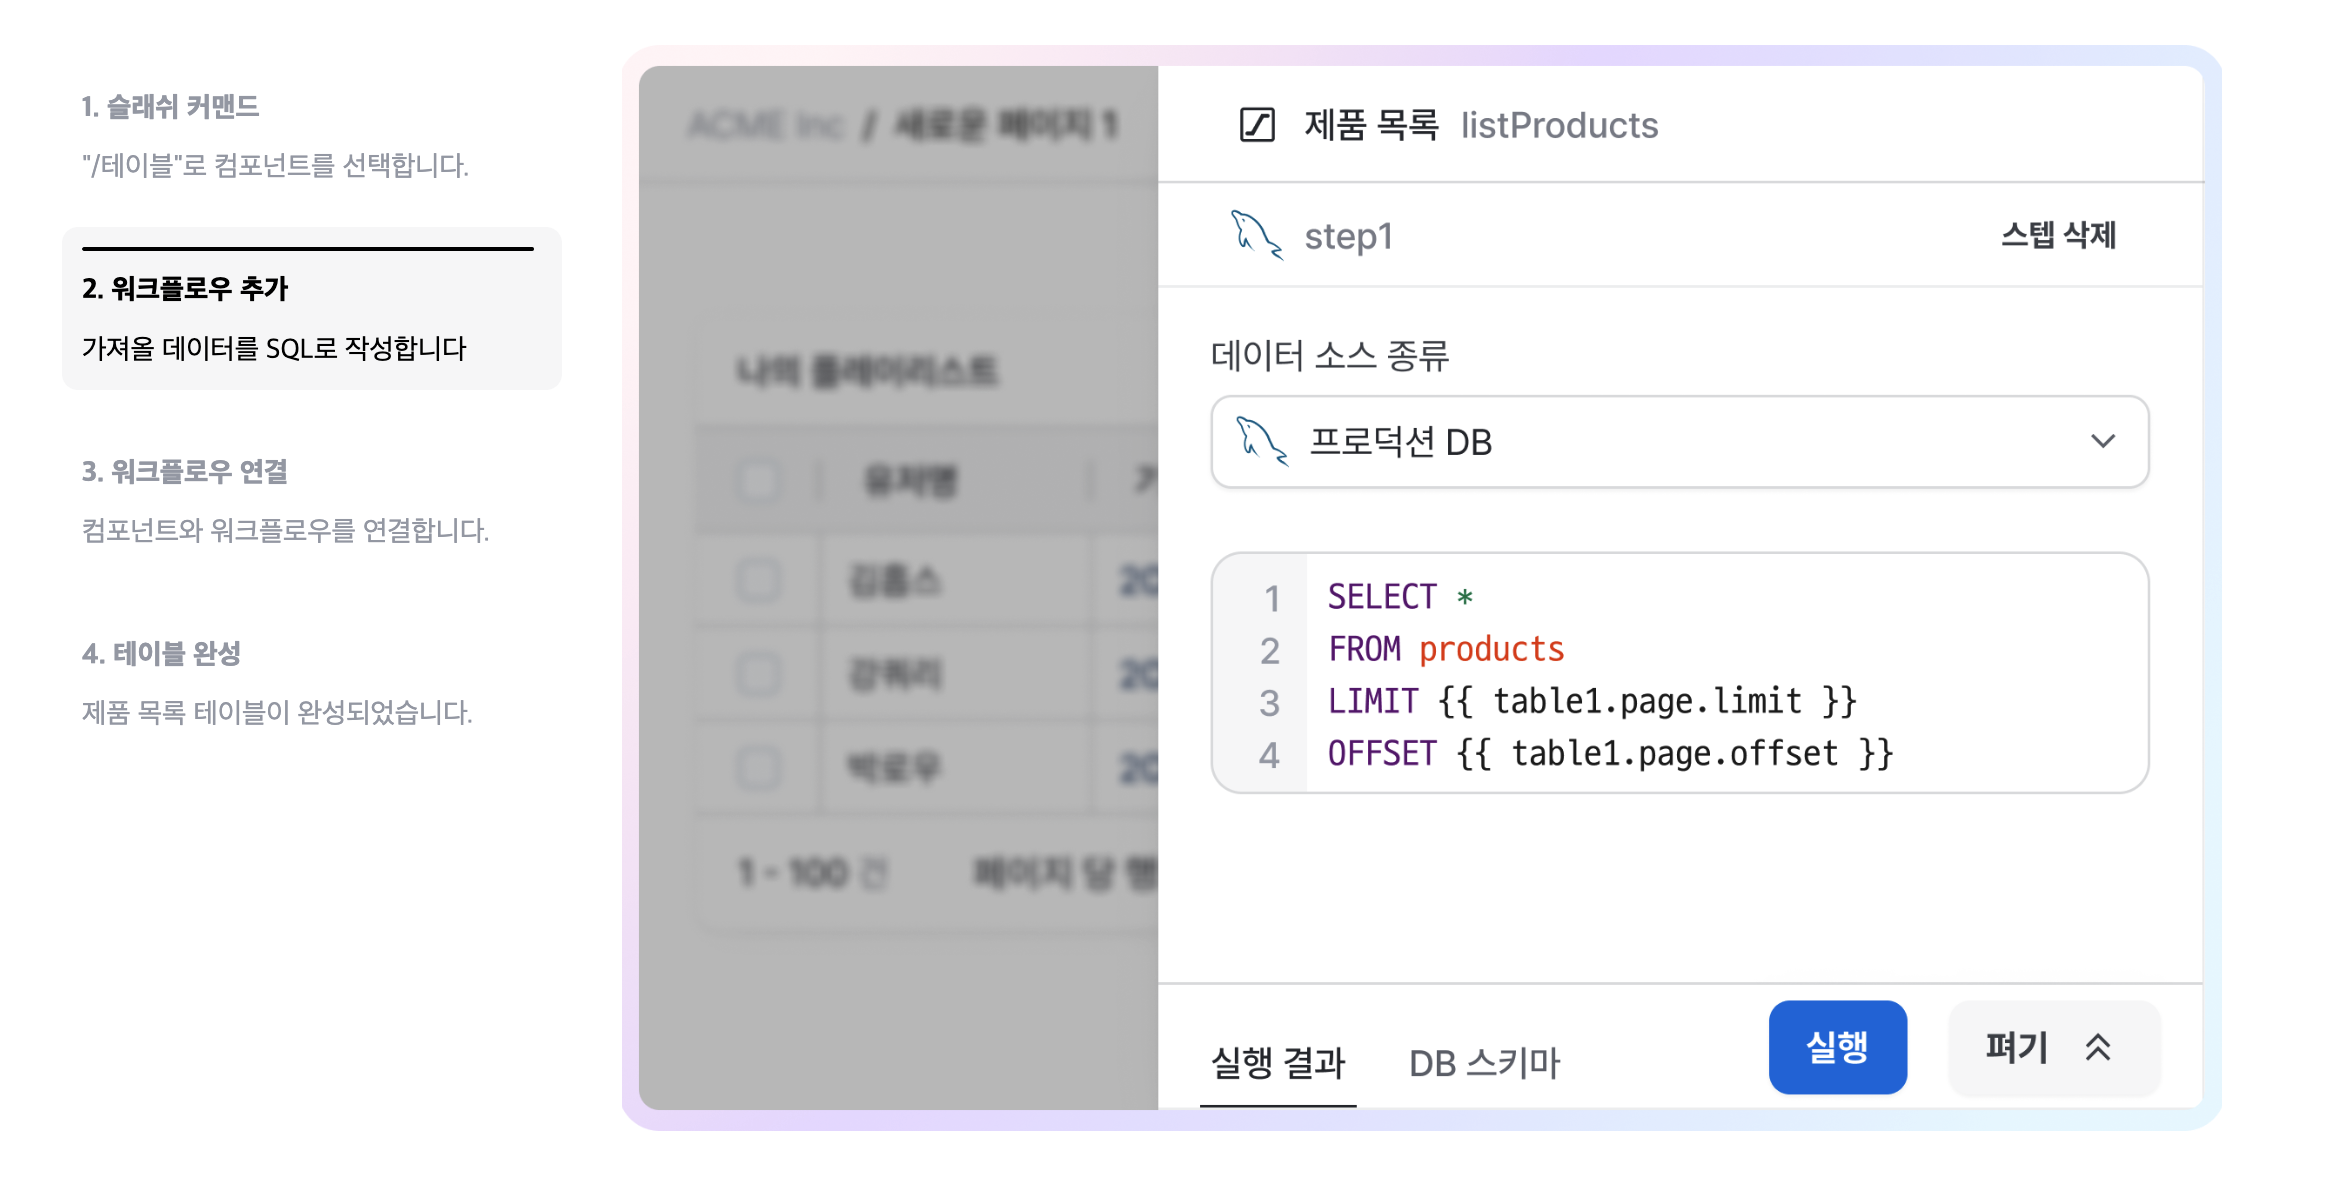Open the 프로덕션 DB data source dropdown

click(1679, 441)
